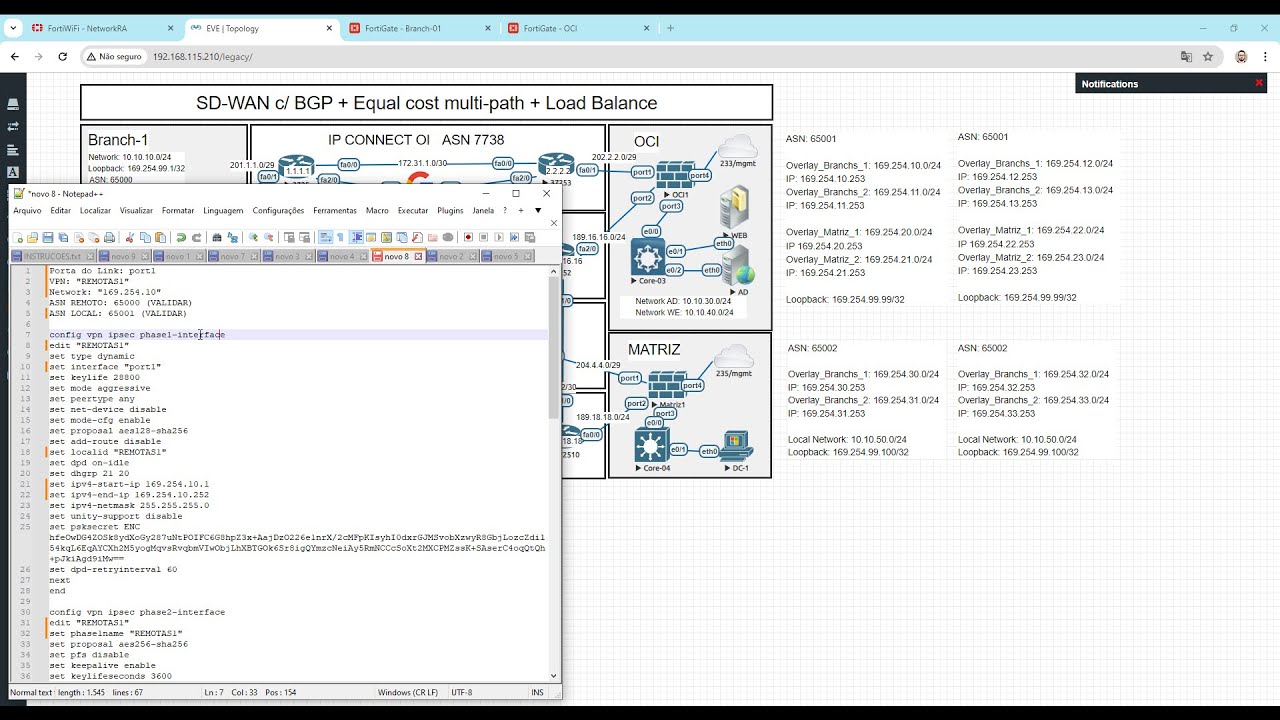Screen dimensions: 1280x720
Task: Click the Zoom Out icon
Action: 269,238
